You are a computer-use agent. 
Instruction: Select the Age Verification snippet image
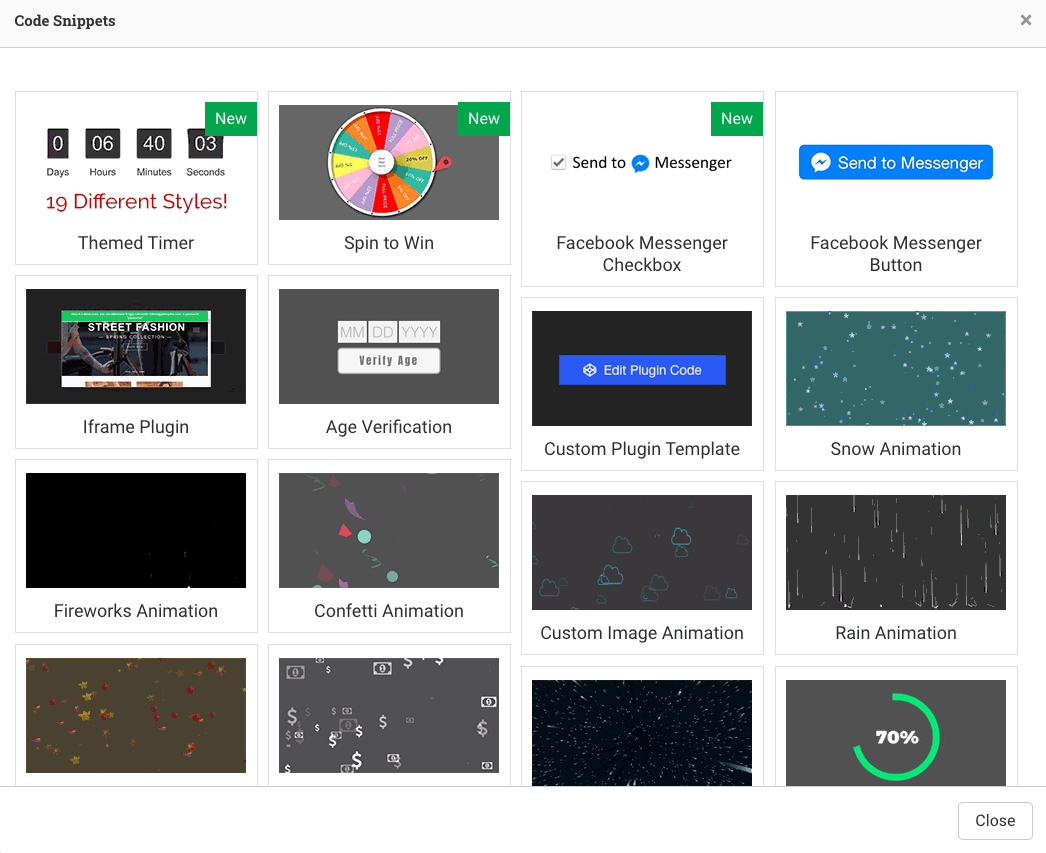pos(388,346)
